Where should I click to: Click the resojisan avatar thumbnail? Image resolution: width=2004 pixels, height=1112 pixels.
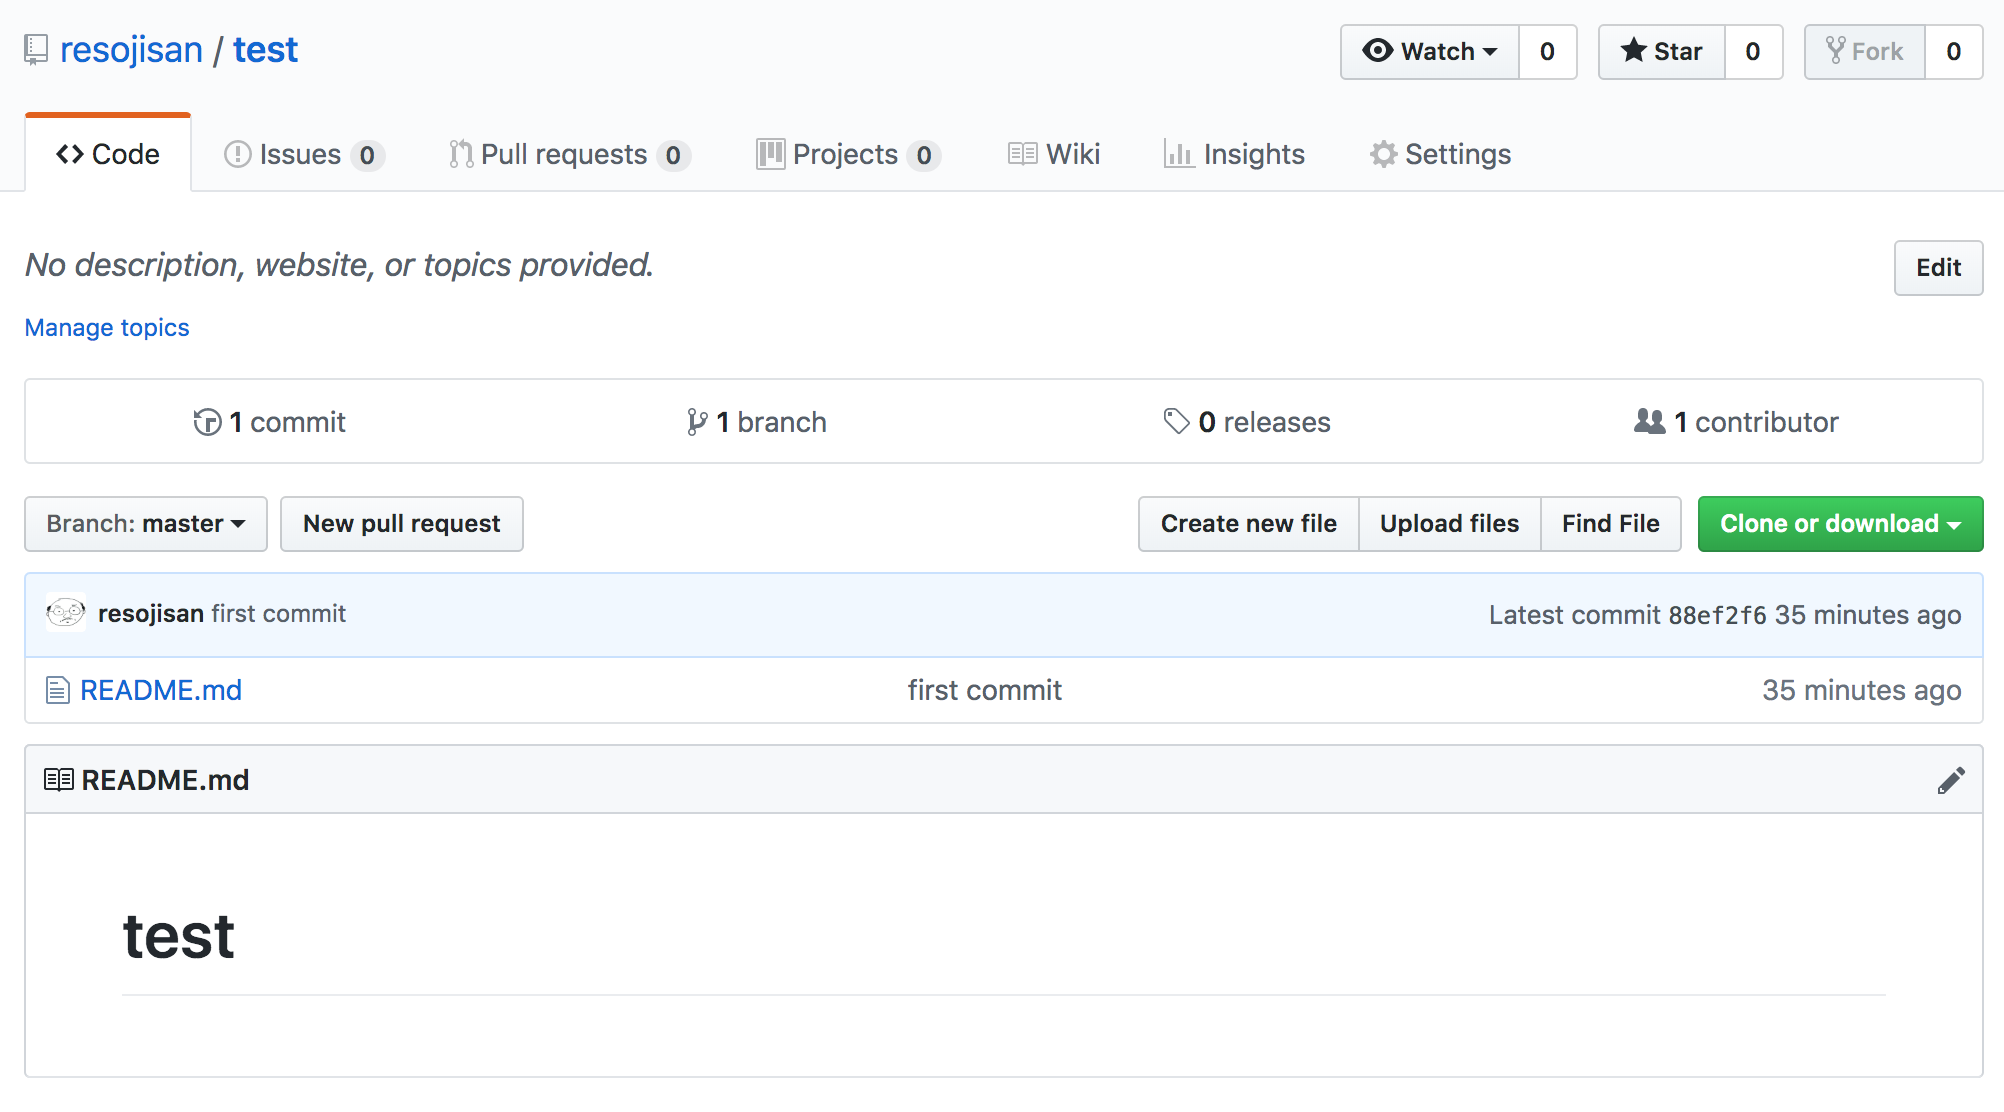(66, 613)
